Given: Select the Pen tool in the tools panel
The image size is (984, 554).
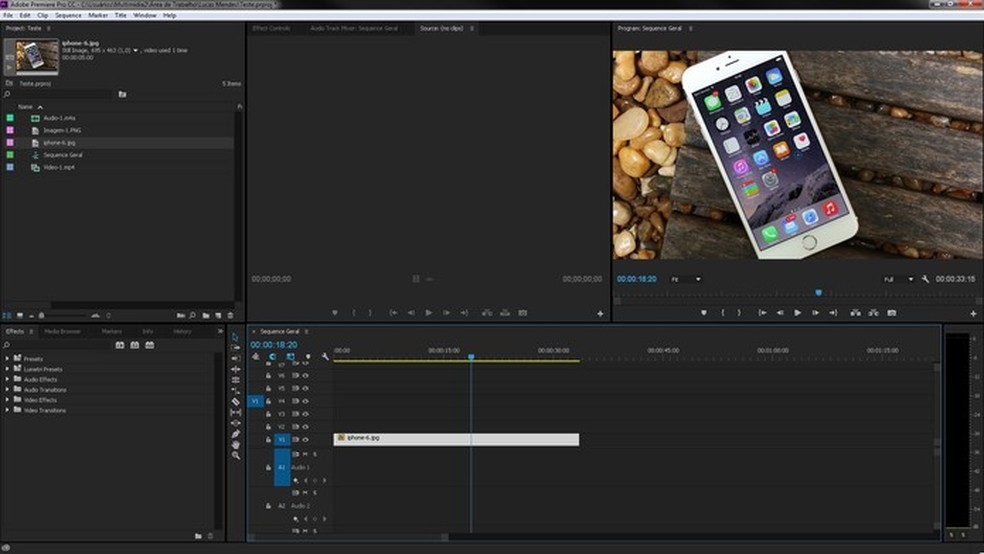Looking at the screenshot, I should click(236, 434).
